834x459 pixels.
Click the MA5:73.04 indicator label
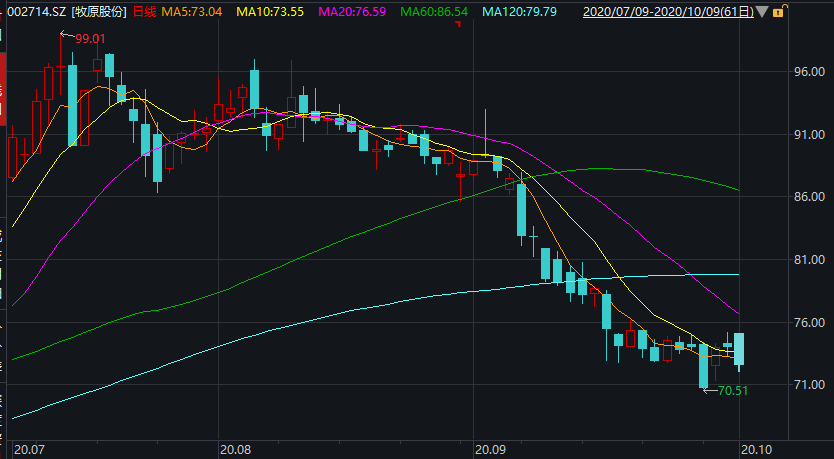pos(194,13)
